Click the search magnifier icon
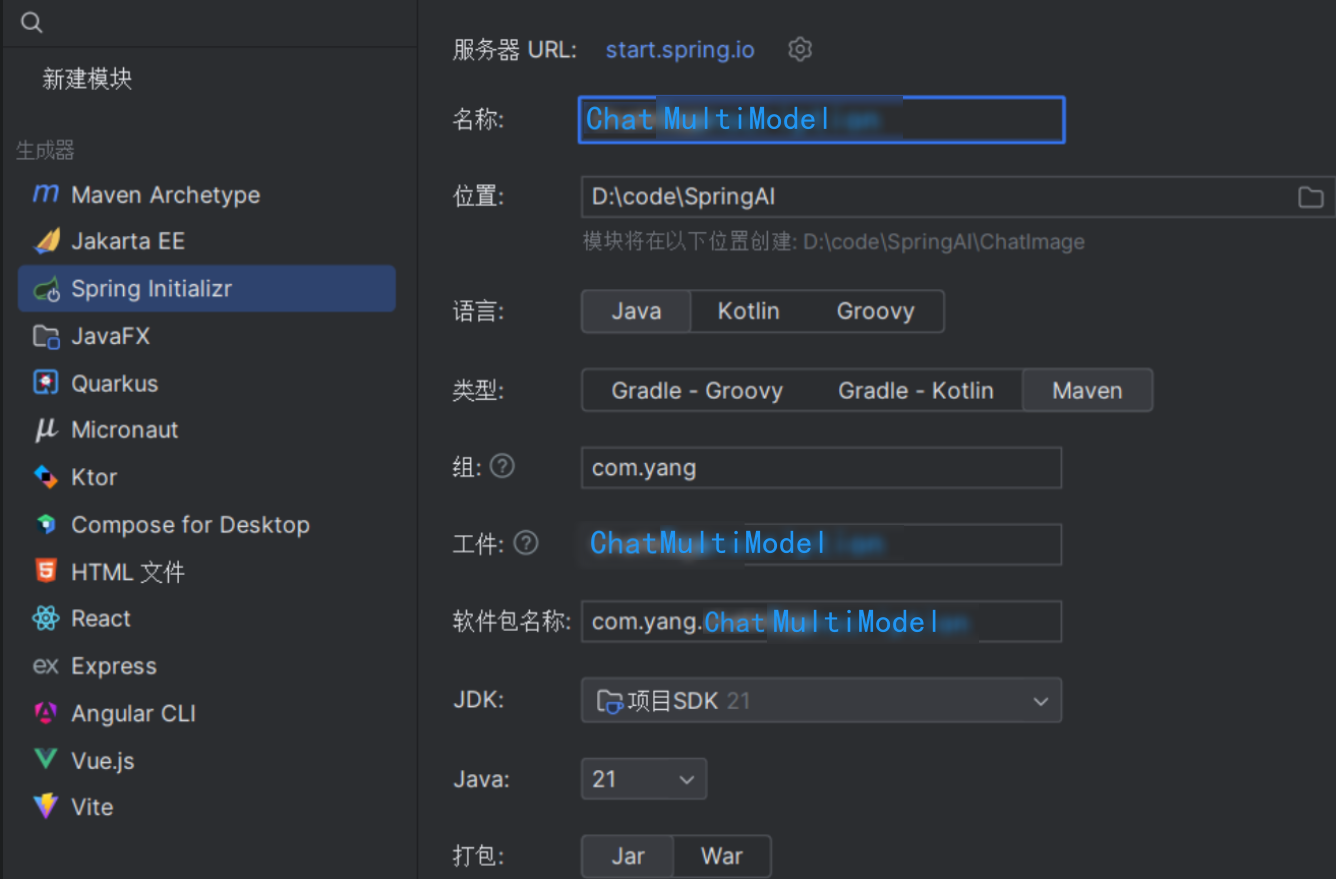 32,22
